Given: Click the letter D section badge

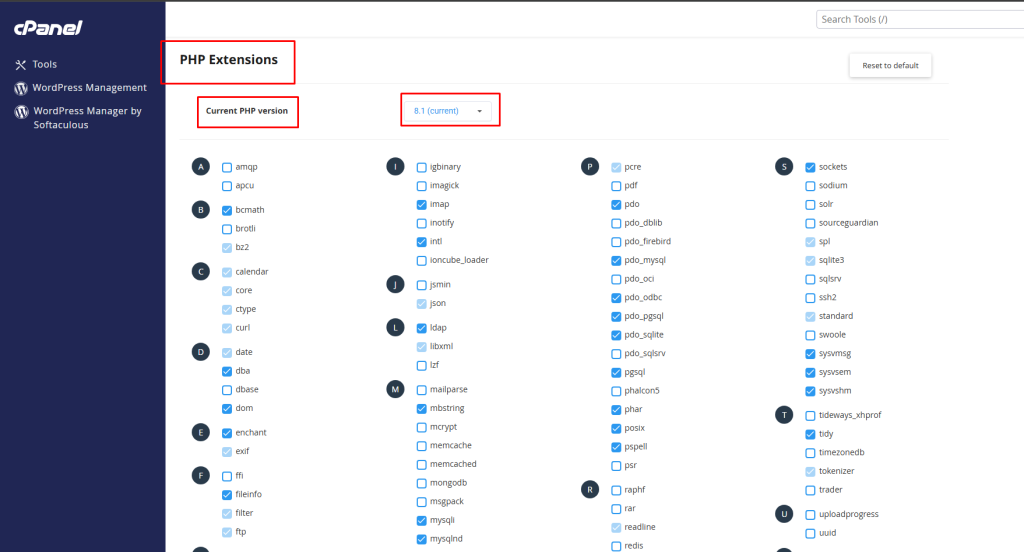Looking at the screenshot, I should [x=200, y=352].
